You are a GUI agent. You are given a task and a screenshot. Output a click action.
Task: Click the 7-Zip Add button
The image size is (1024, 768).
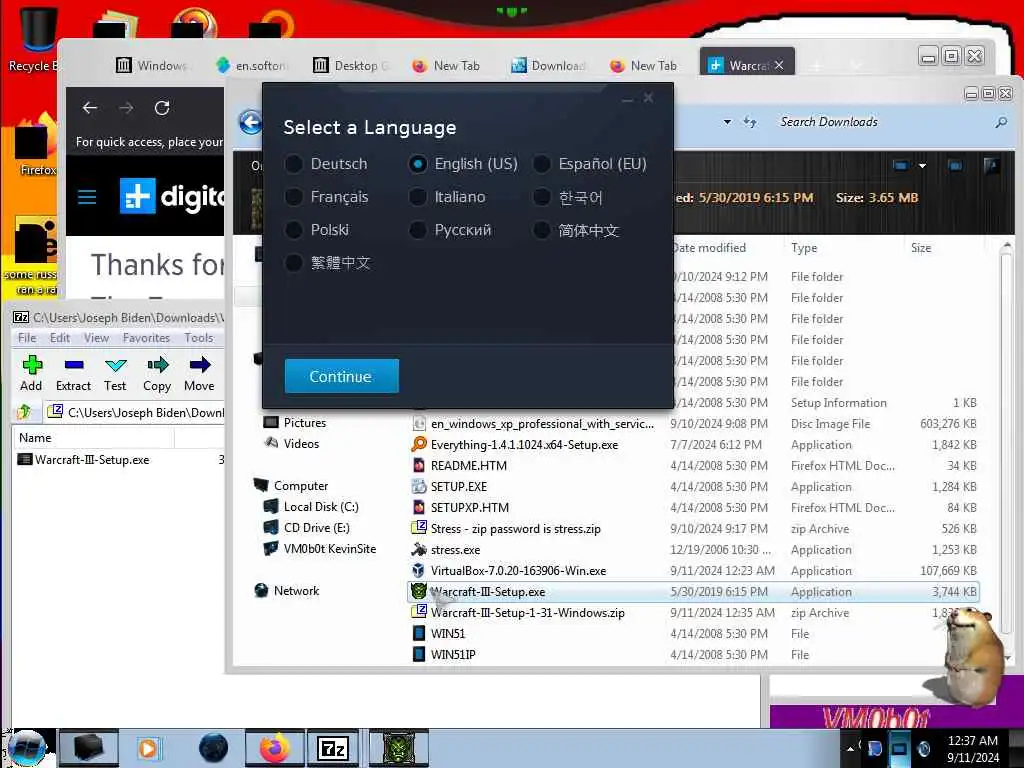[x=31, y=374]
